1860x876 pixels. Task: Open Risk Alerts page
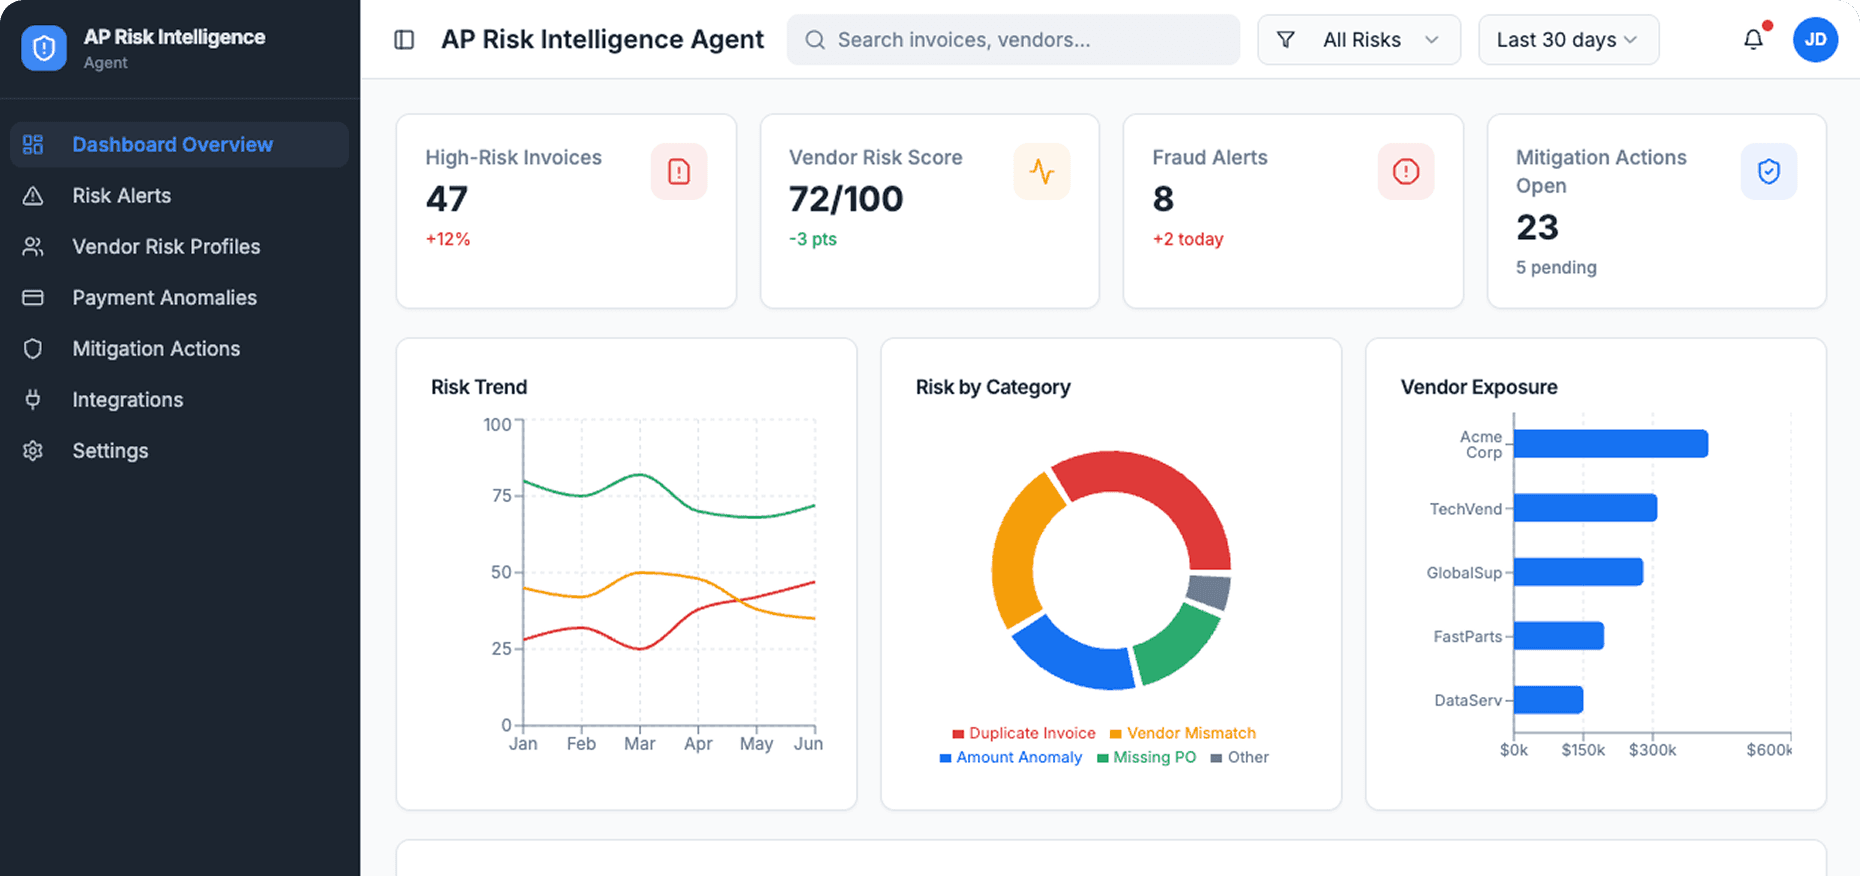[x=179, y=195]
